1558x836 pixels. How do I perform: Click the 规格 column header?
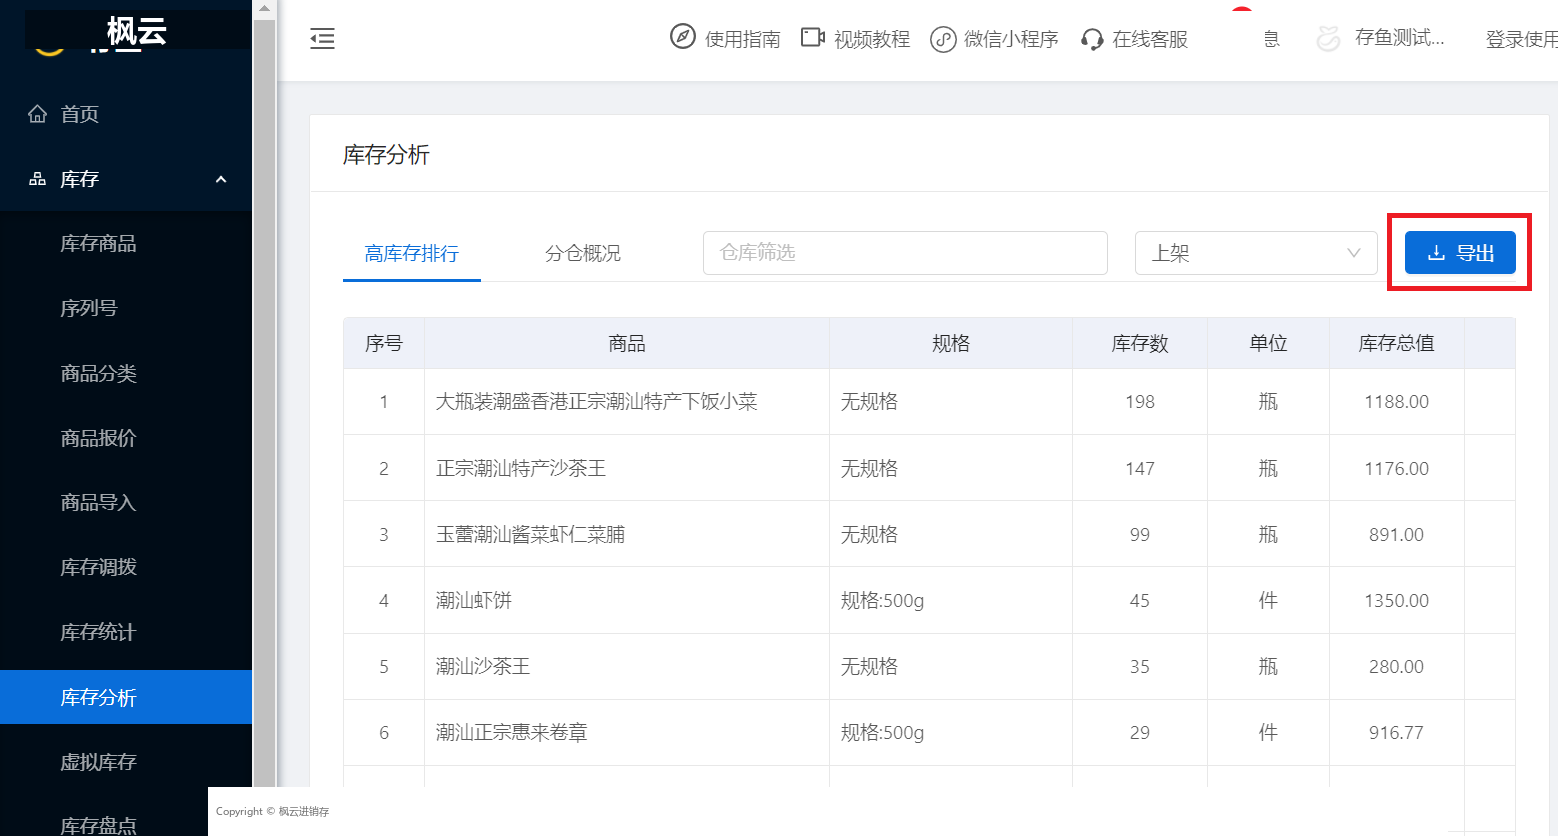[951, 344]
